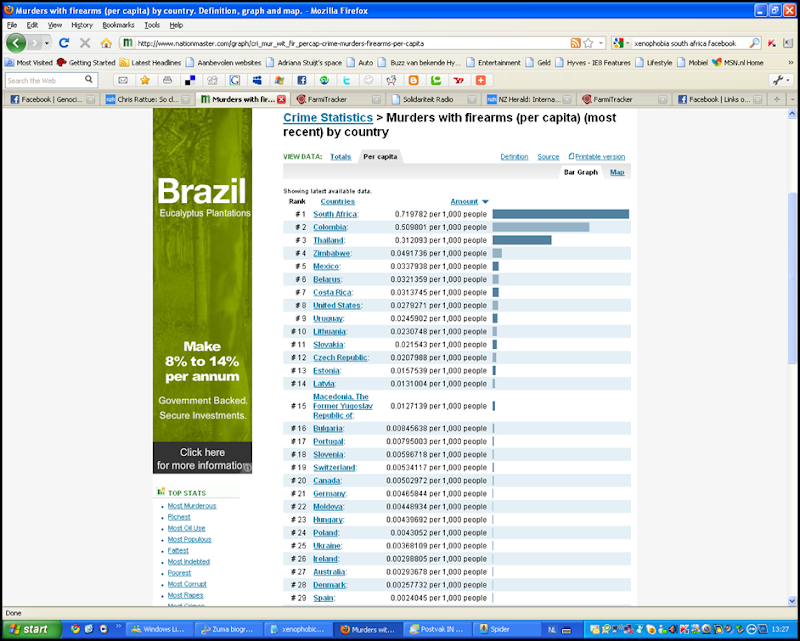This screenshot has height=641, width=800.
Task: Open the gold star favorites toolbar icon
Action: [145, 80]
